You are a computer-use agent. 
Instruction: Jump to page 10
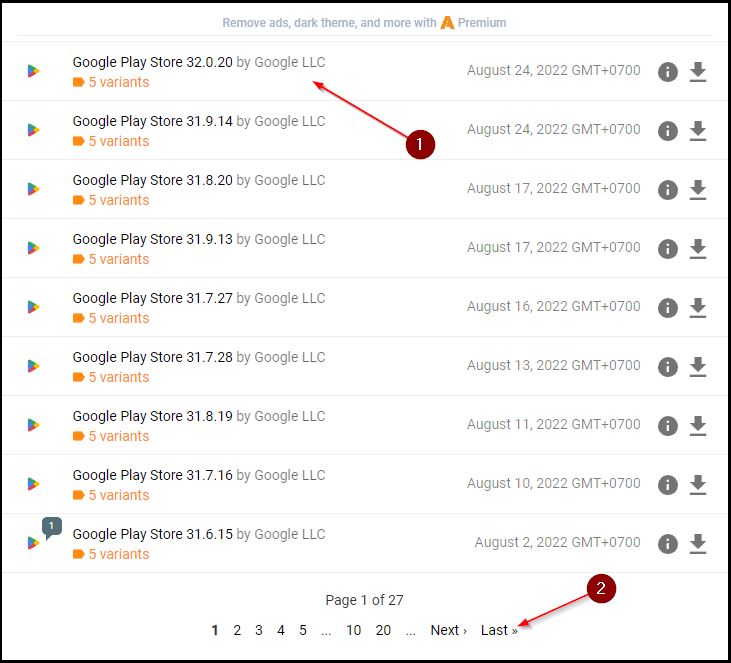(x=353, y=630)
